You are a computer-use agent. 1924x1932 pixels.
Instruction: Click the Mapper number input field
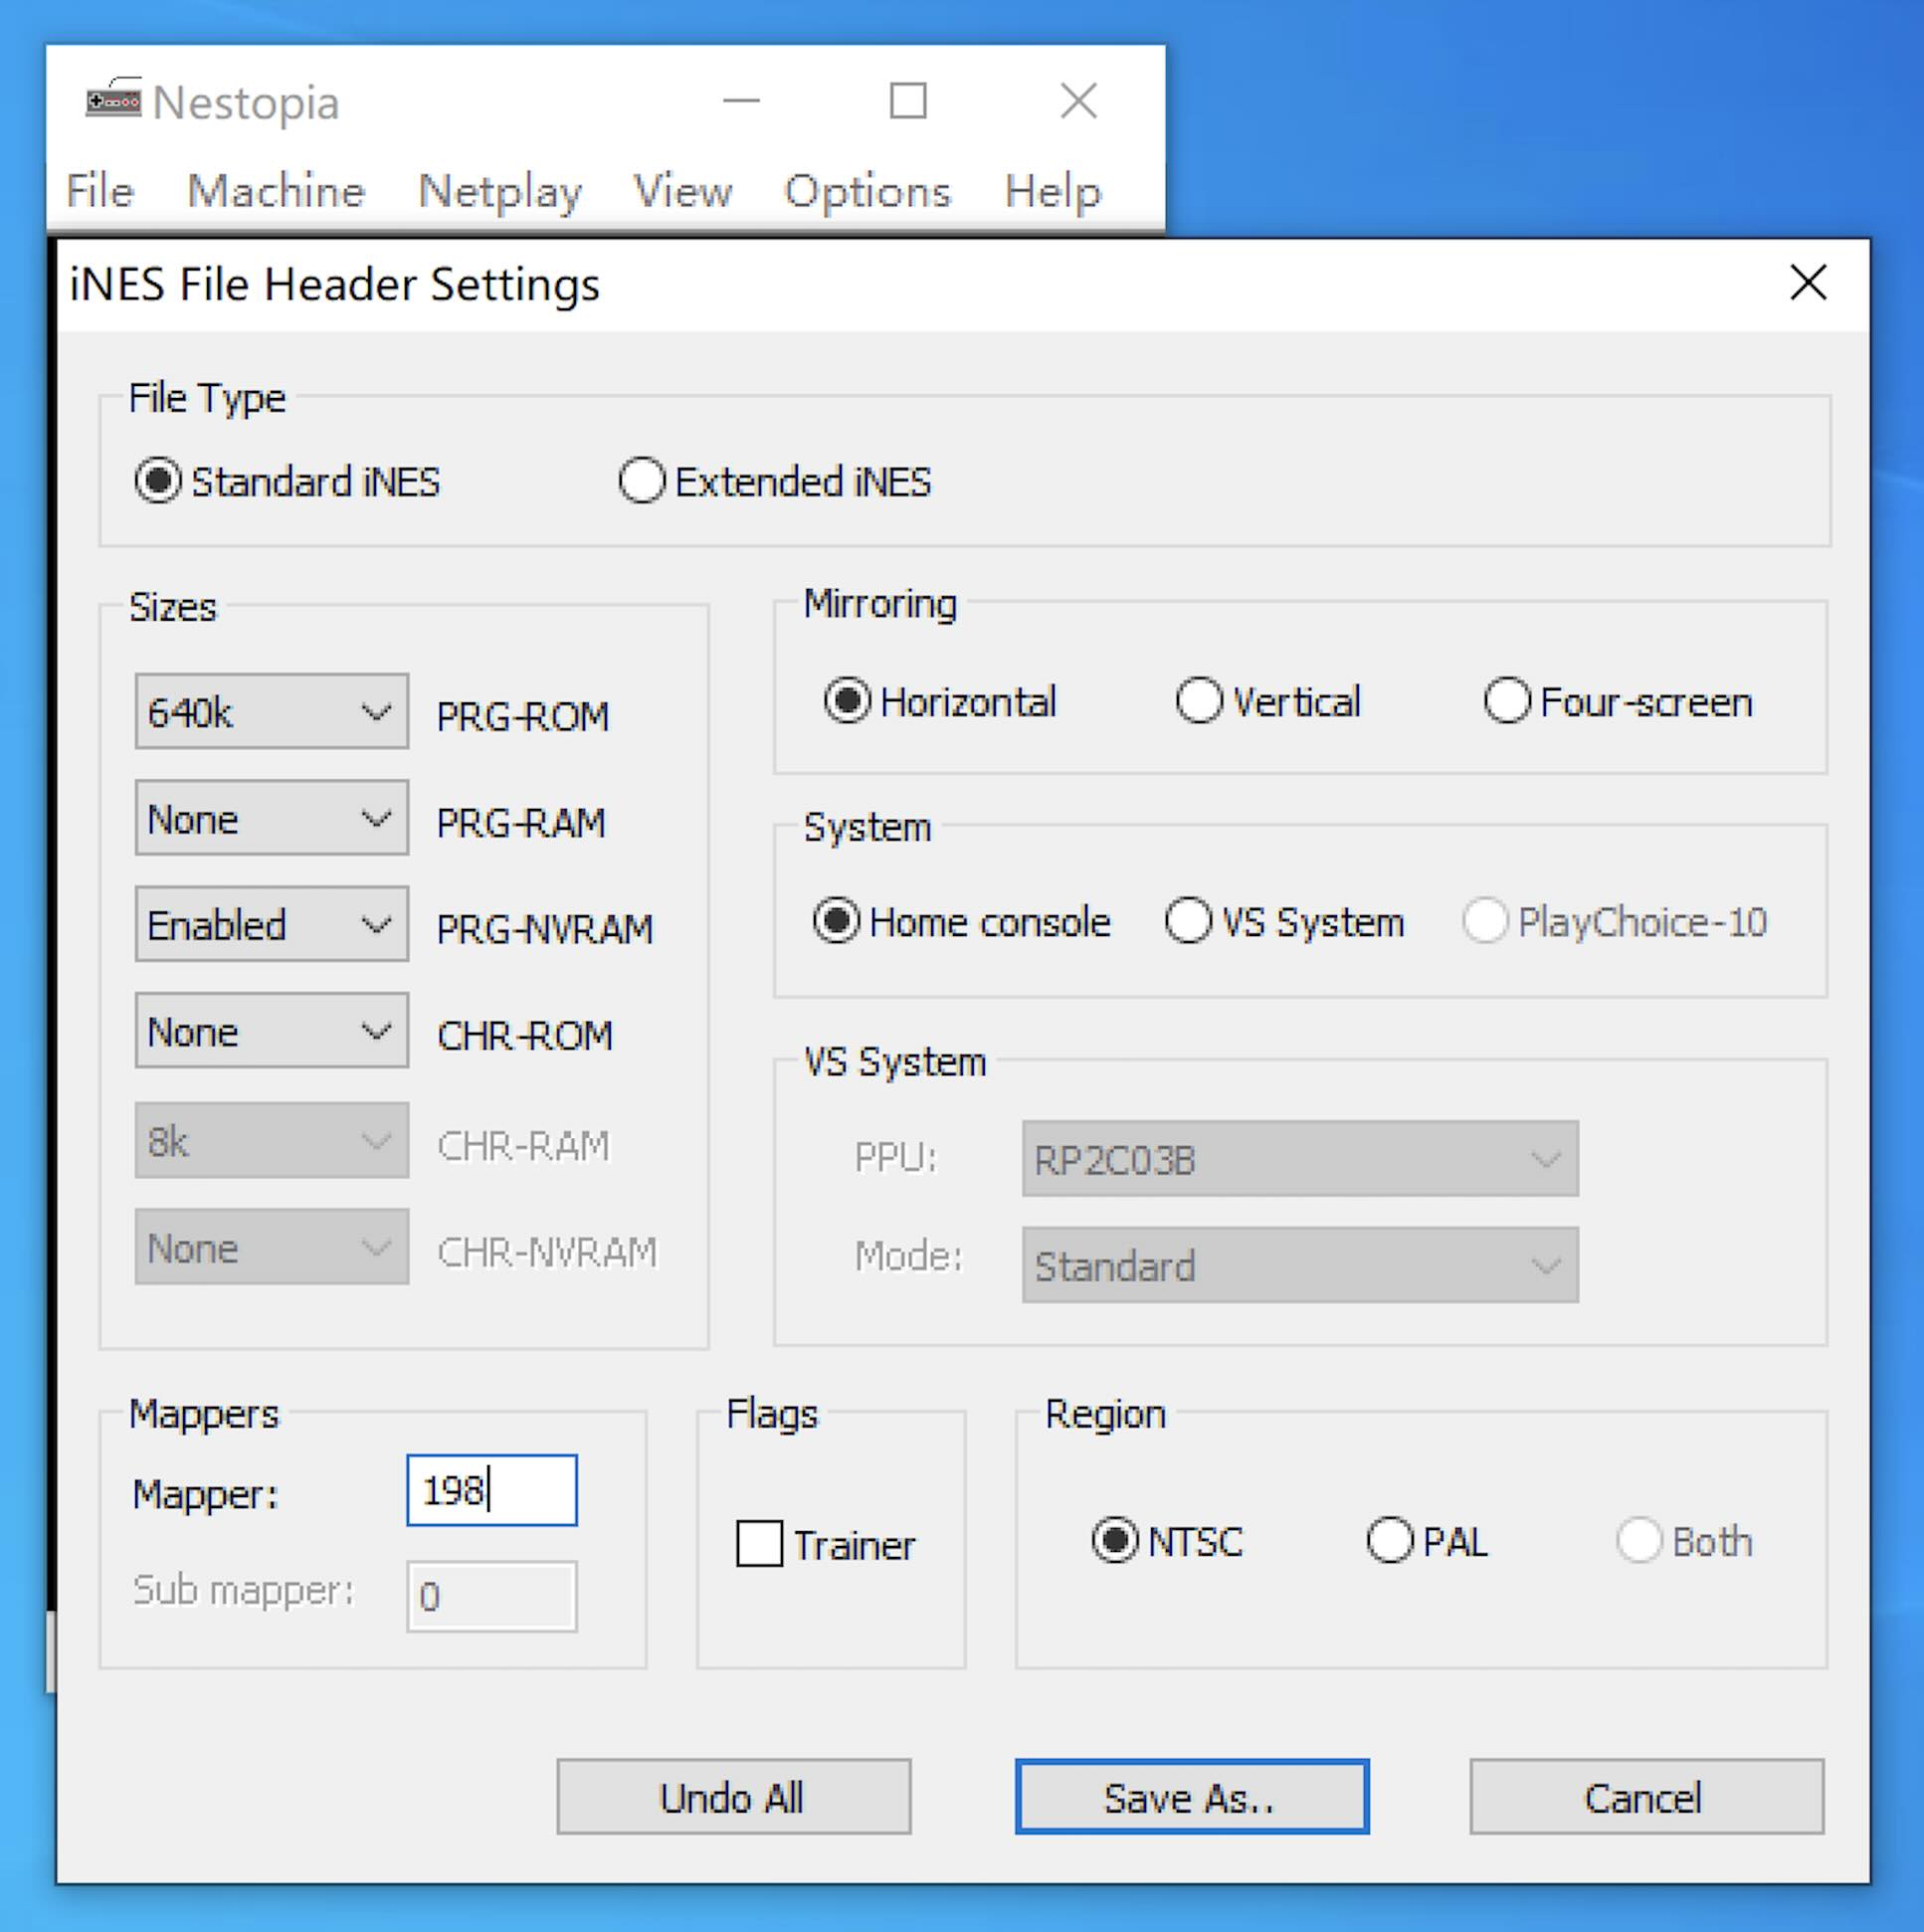[x=491, y=1490]
